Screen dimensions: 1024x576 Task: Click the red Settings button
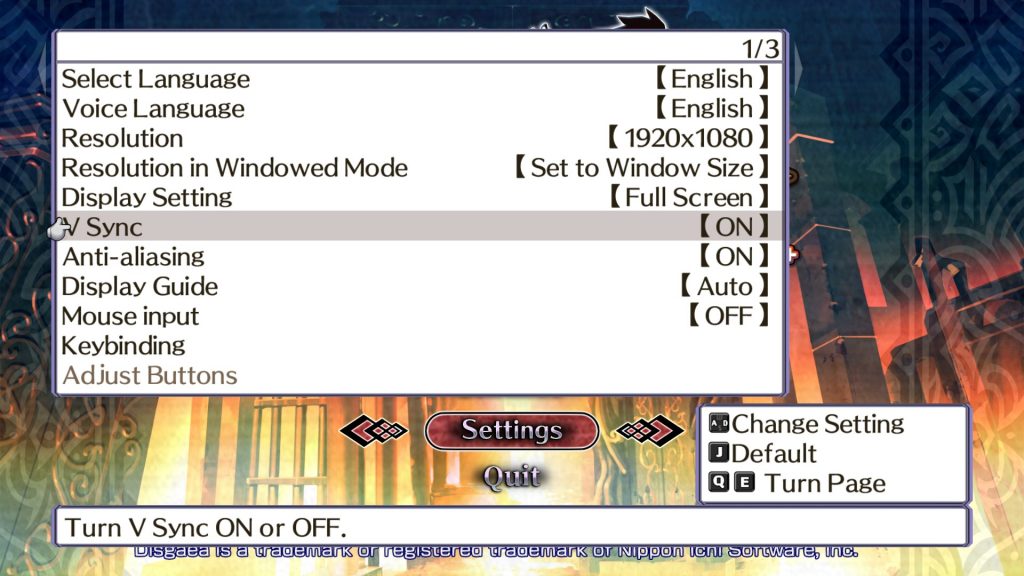click(512, 430)
